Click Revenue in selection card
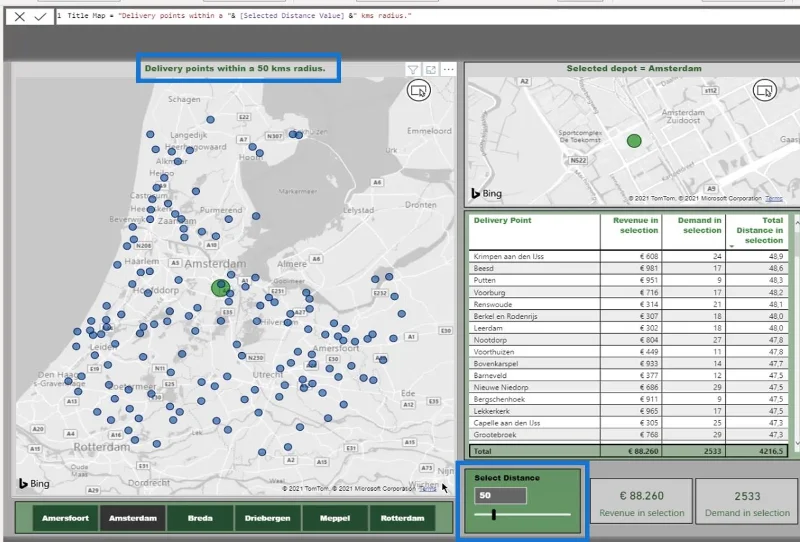 [641, 502]
